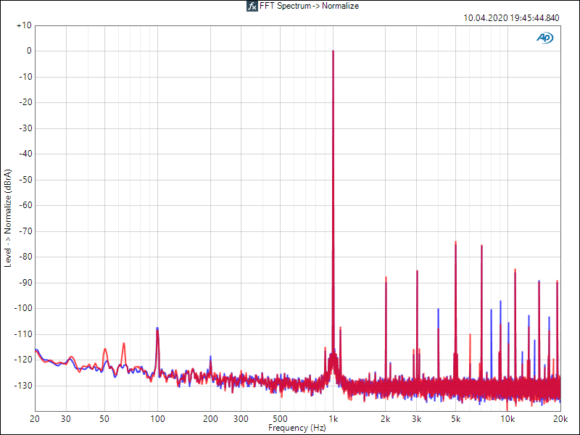Click the fx function icon in title
This screenshot has width=580, height=435.
[252, 6]
